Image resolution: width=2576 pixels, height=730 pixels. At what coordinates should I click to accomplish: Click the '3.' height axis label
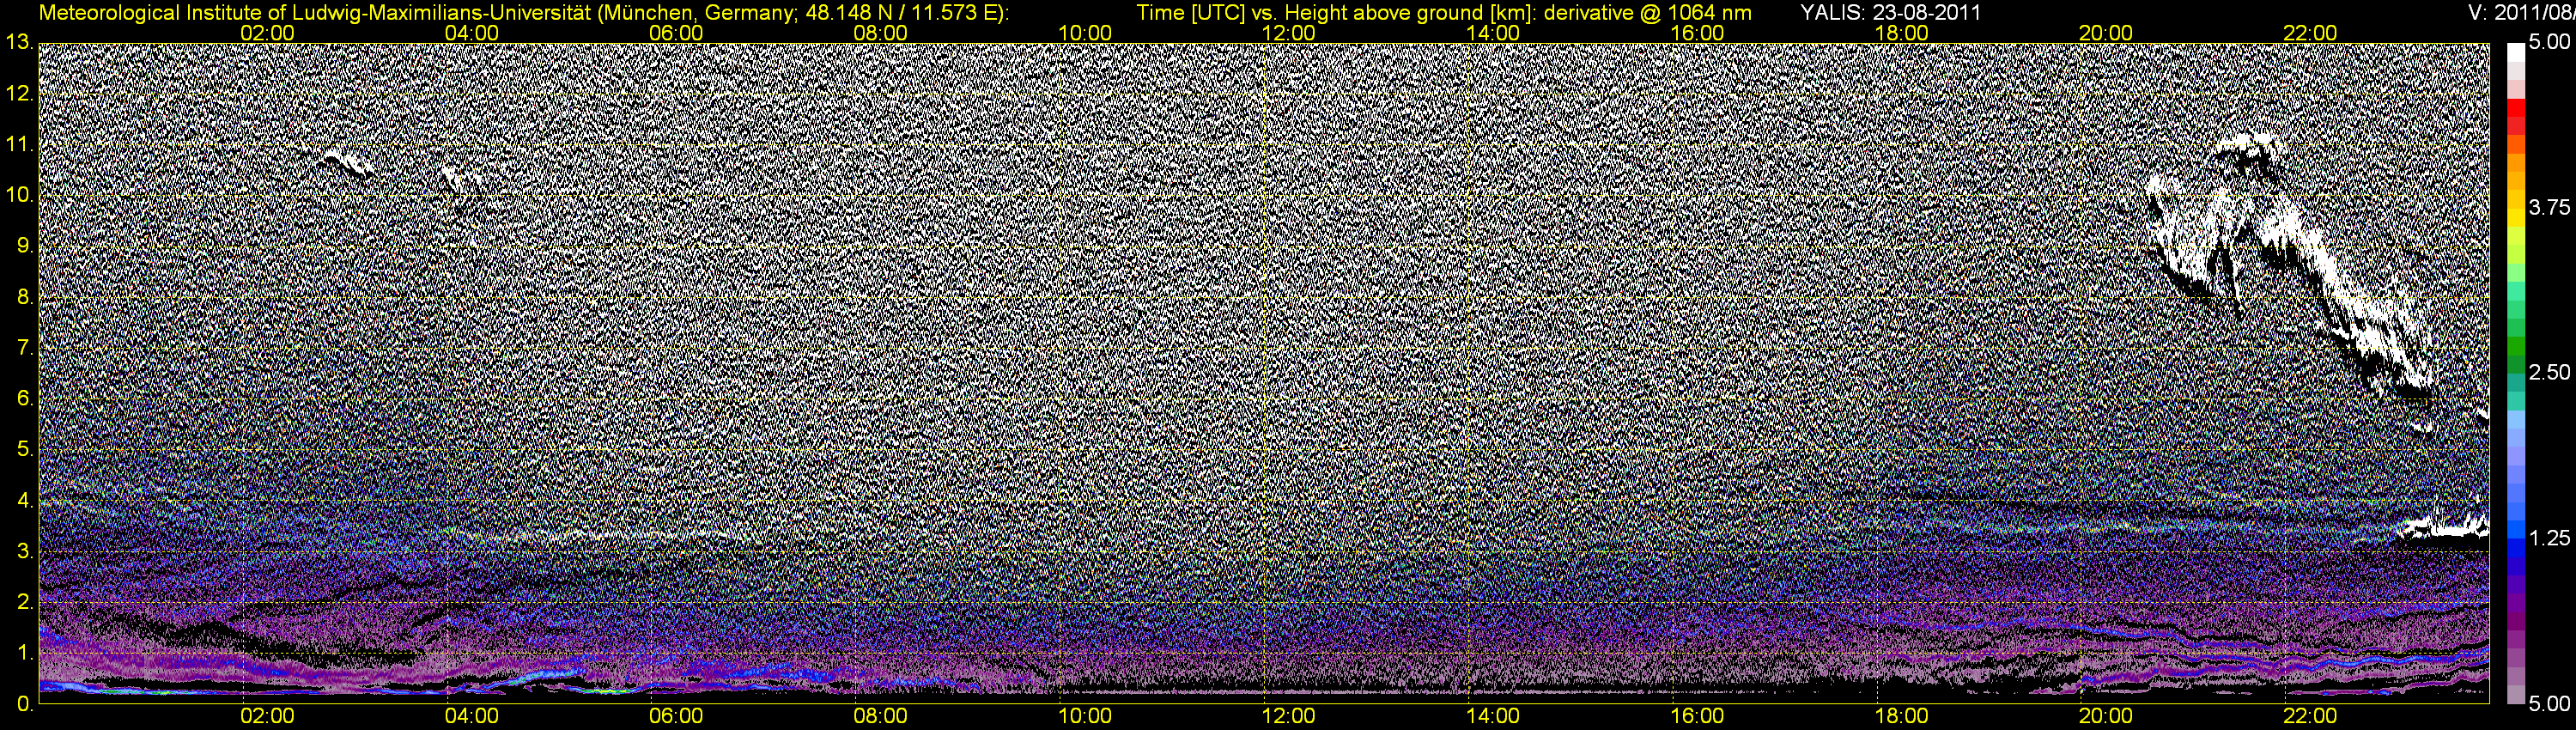[24, 551]
